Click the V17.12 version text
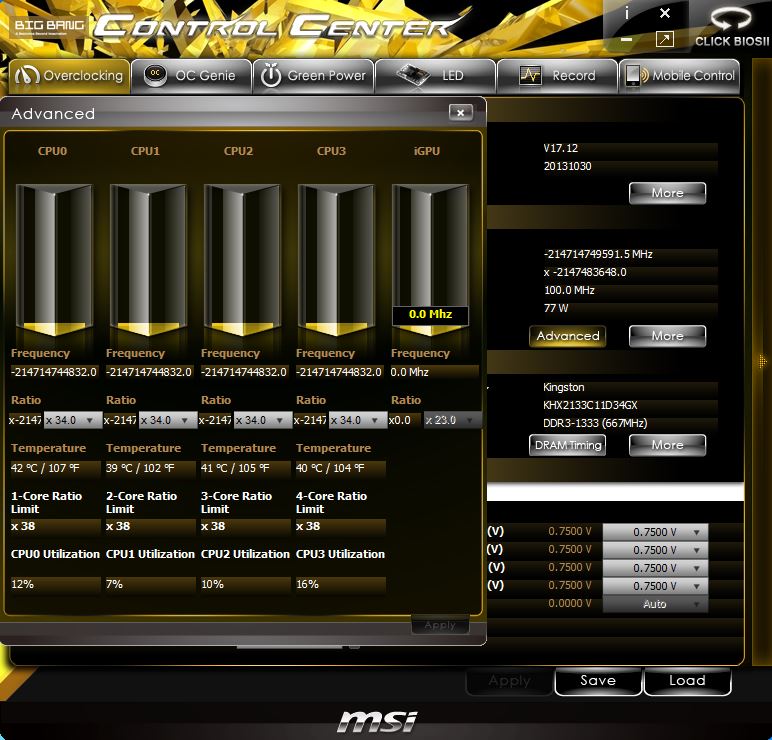This screenshot has height=740, width=772. coord(561,148)
